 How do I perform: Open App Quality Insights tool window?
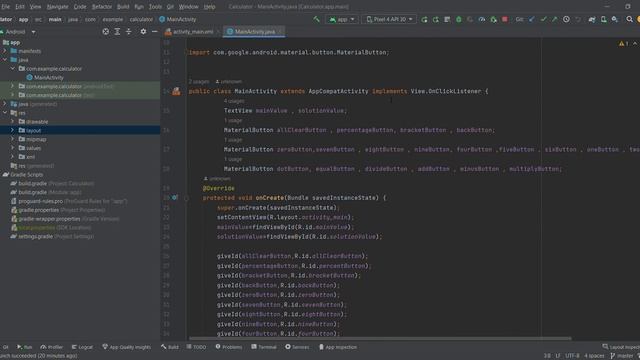tap(126, 347)
